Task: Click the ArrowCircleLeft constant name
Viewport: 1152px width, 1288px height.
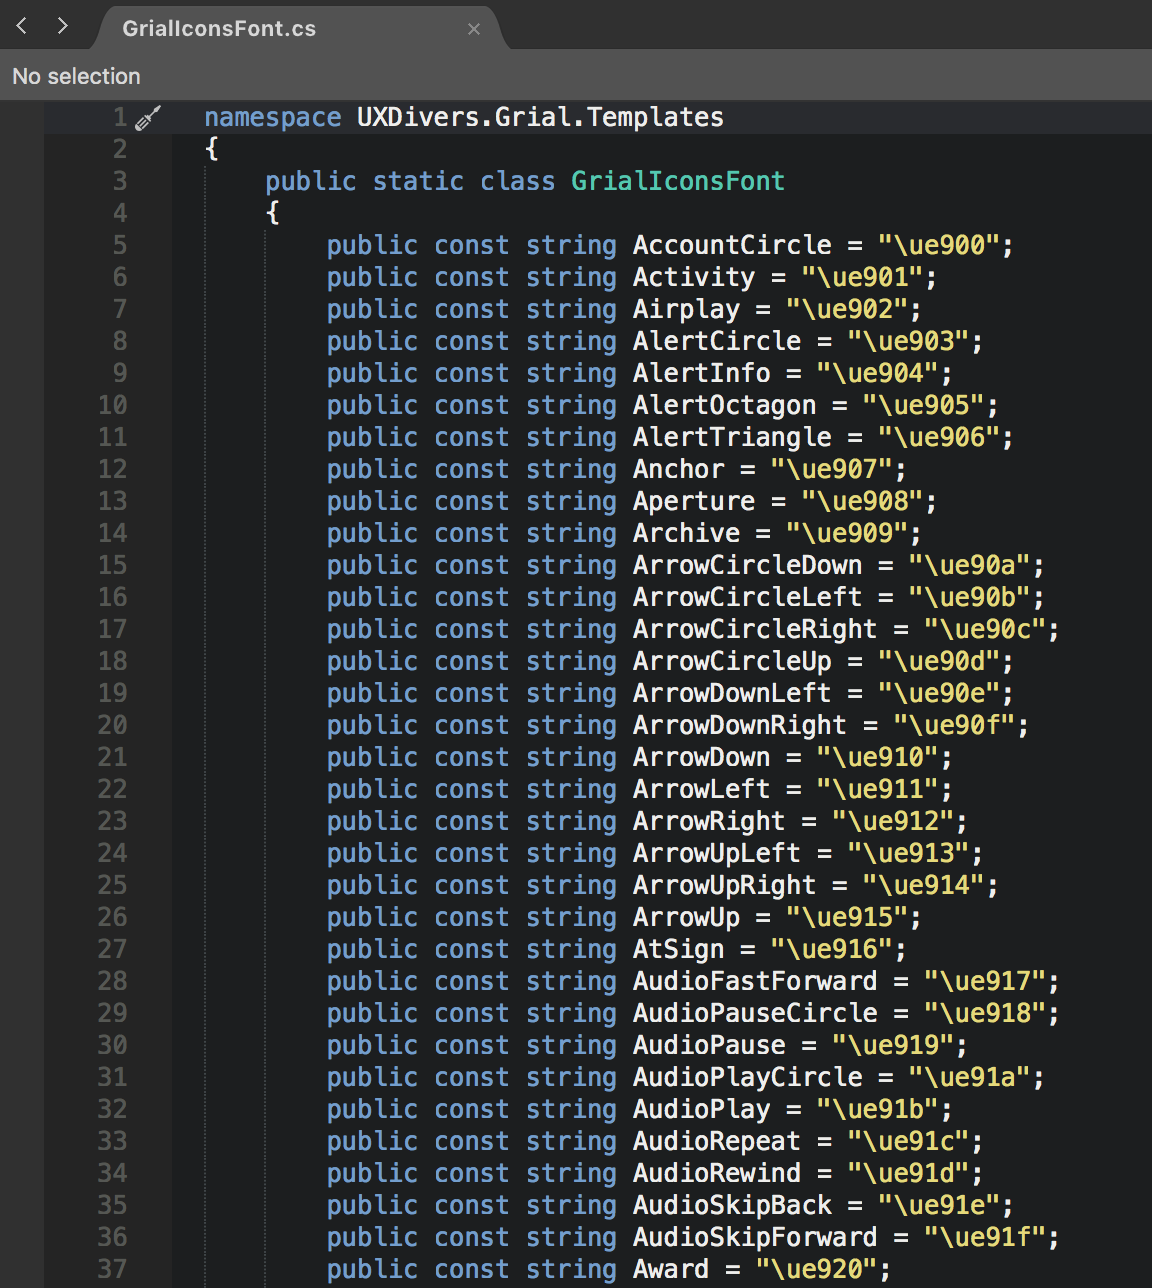Action: coord(748,597)
